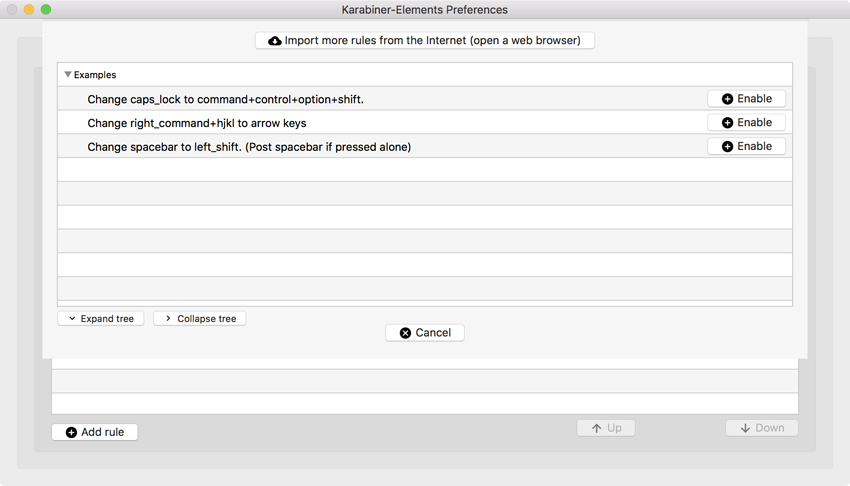850x486 pixels.
Task: Click plus icon for the spacebar rule
Action: click(727, 147)
